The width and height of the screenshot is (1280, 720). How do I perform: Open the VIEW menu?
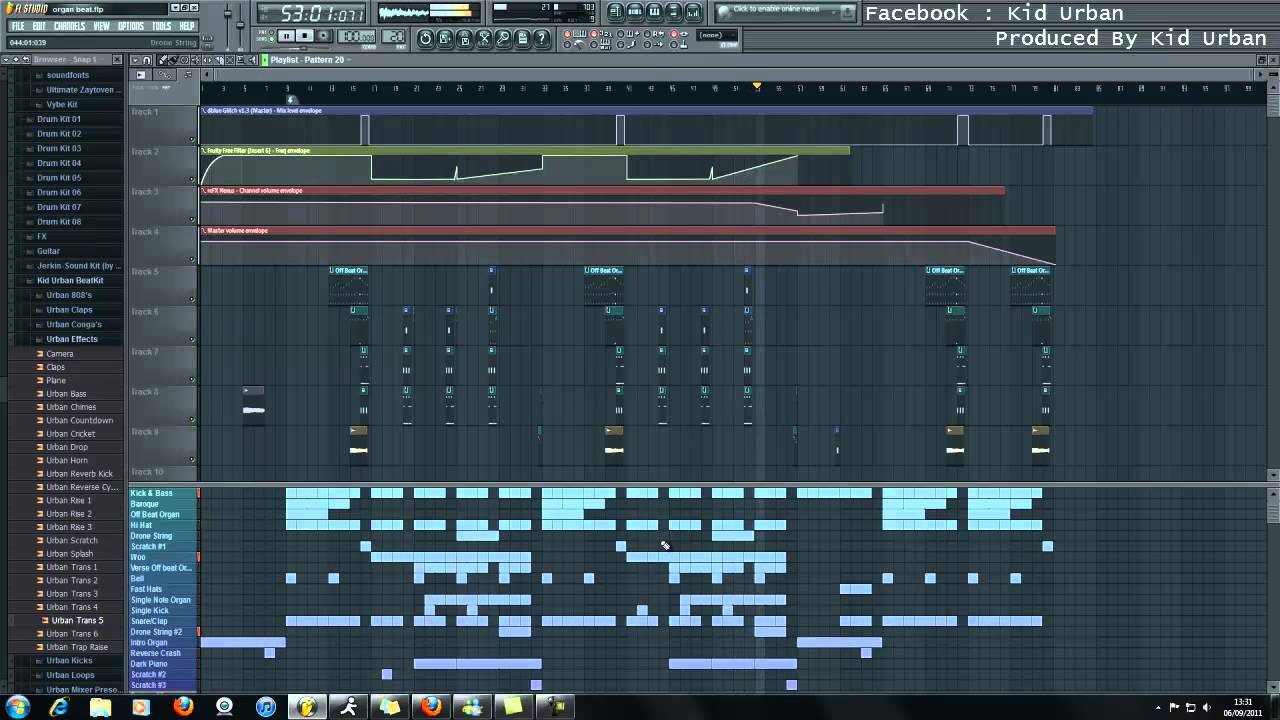tap(101, 26)
